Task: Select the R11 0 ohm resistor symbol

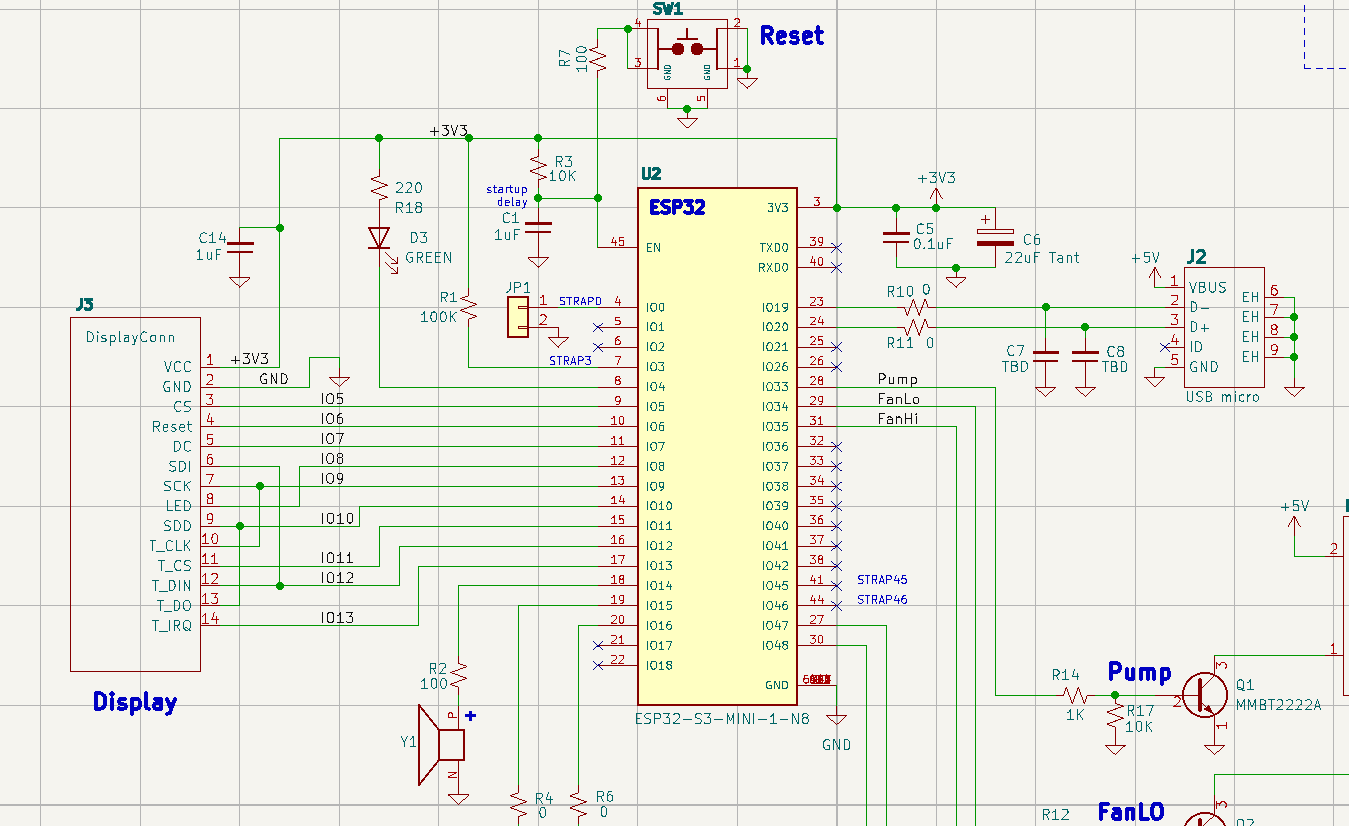Action: click(x=915, y=327)
